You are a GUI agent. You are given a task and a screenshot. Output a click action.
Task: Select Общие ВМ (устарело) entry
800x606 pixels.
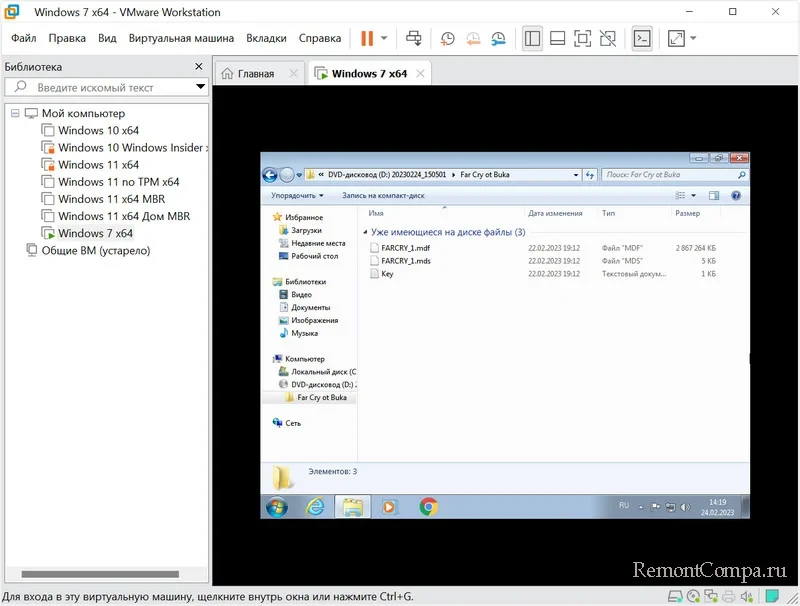point(88,250)
